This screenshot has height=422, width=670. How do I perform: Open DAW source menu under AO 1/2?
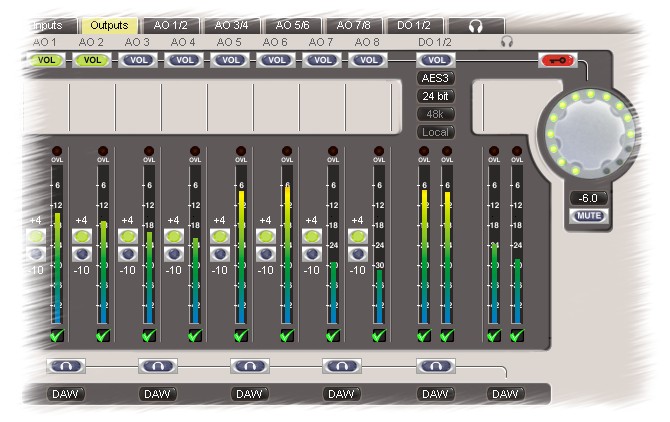point(65,394)
